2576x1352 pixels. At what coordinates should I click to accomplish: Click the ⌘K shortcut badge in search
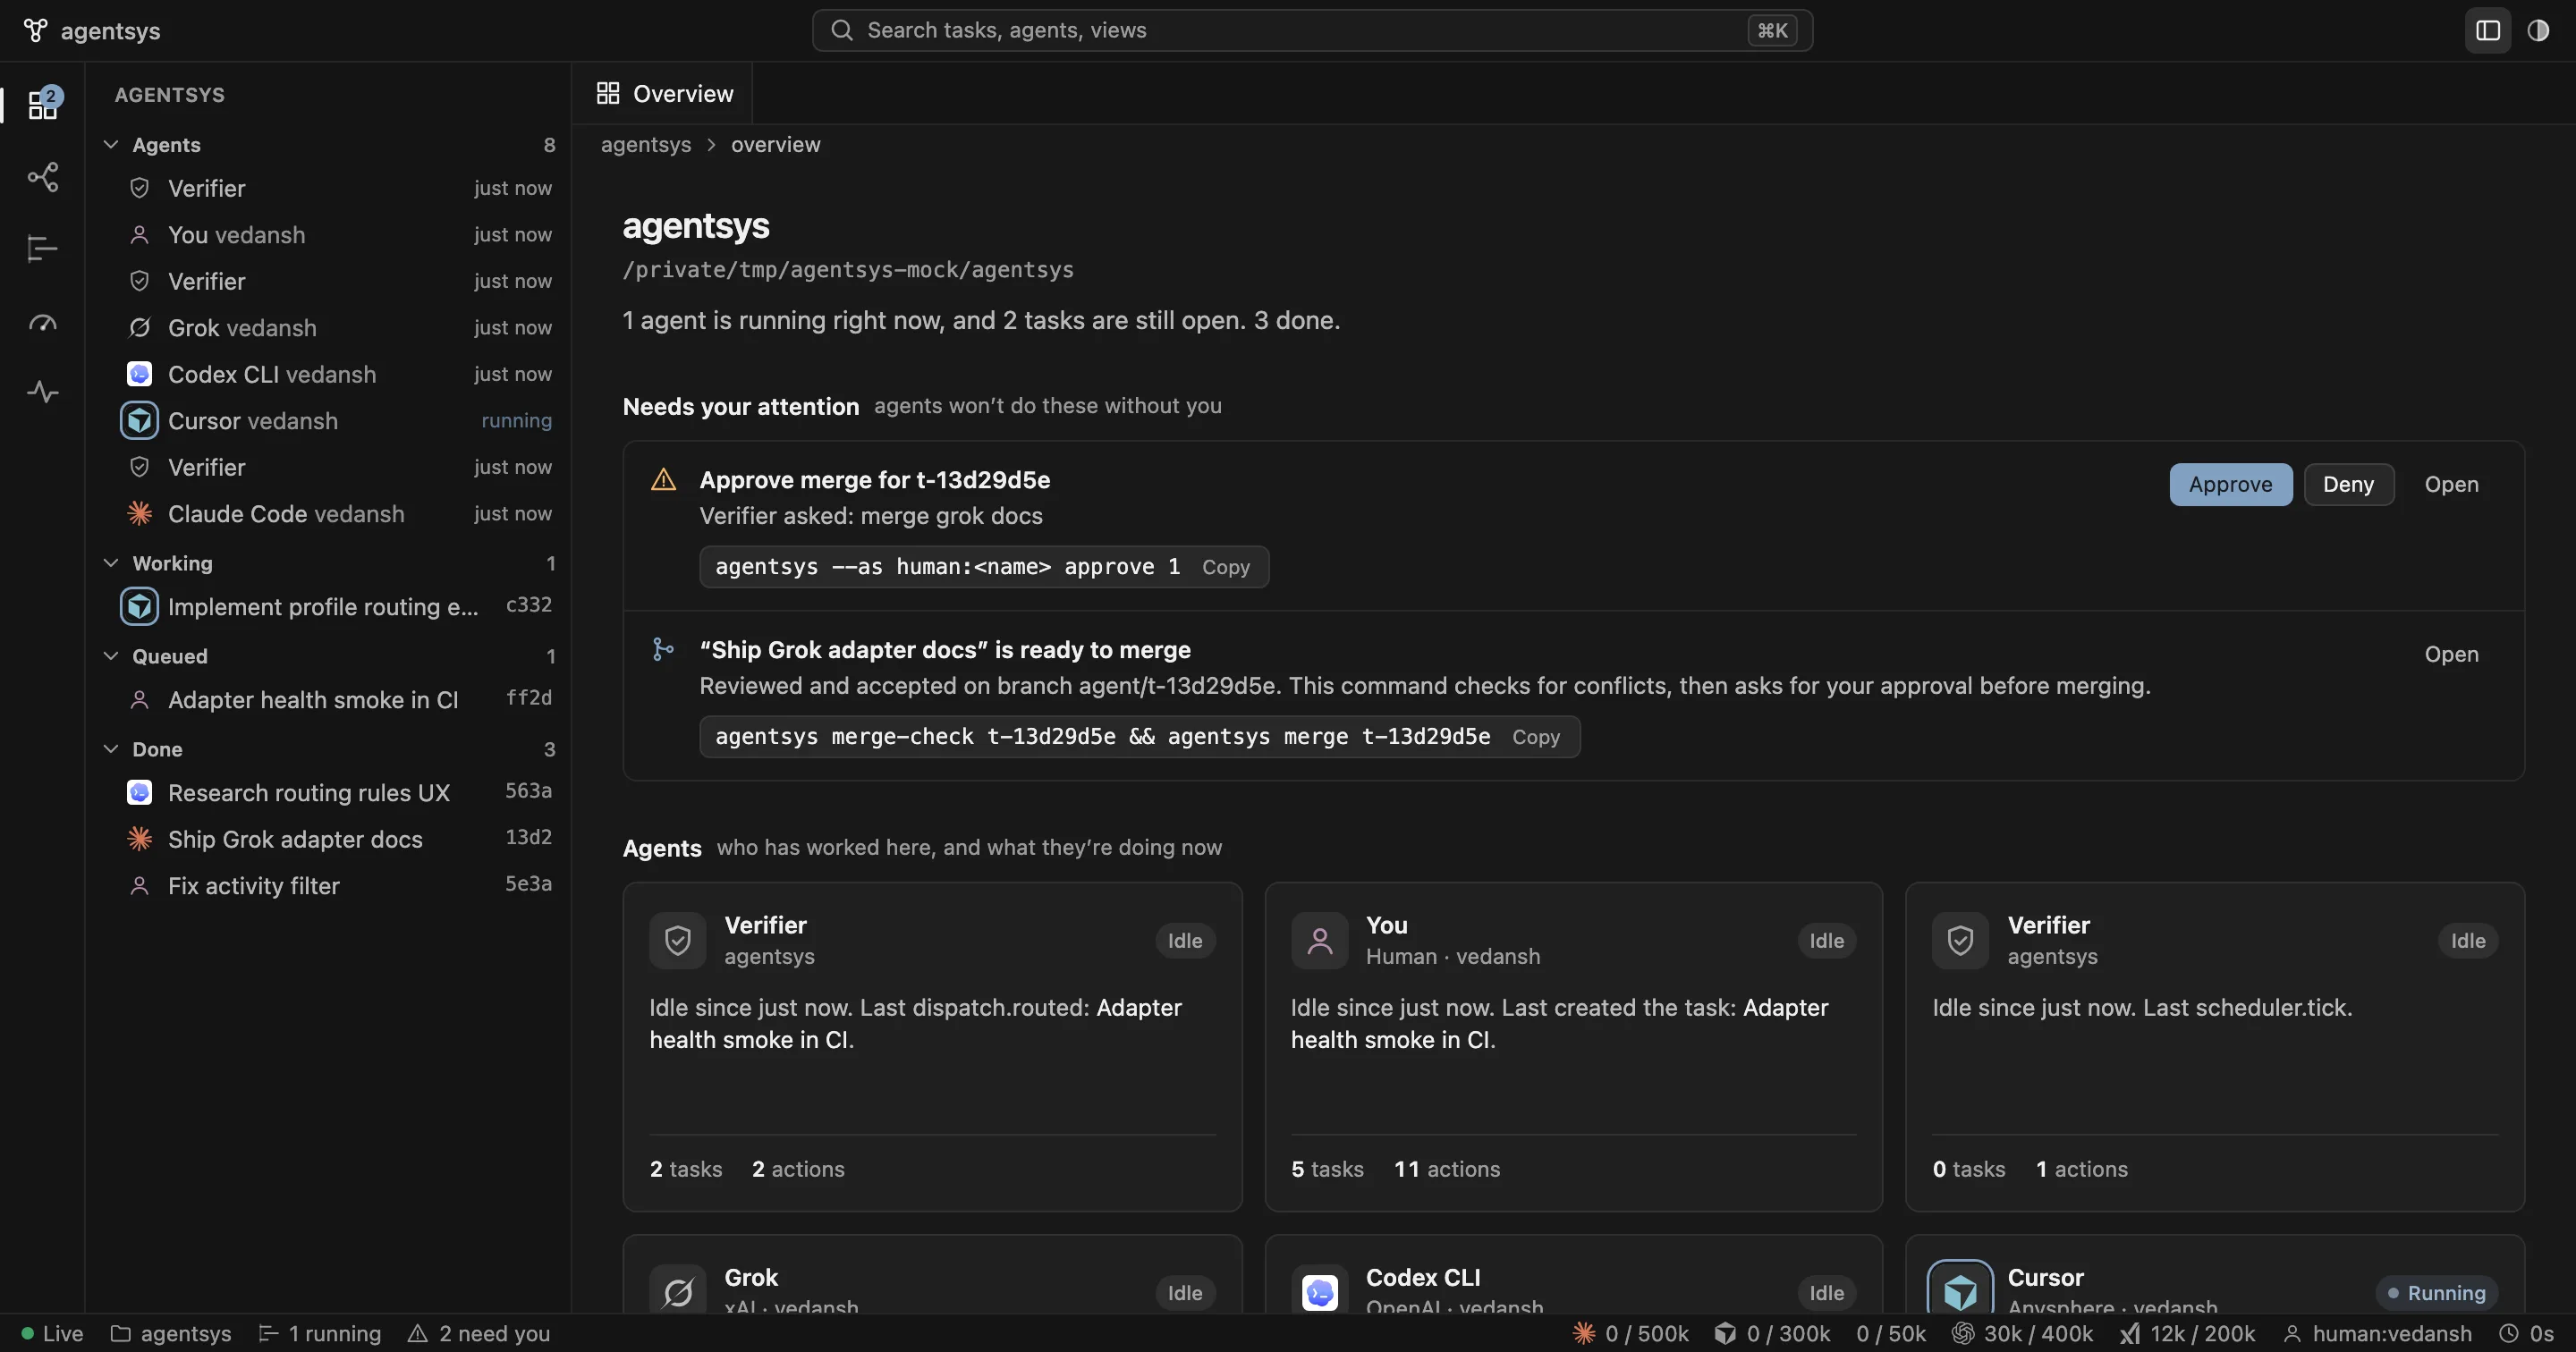1772,30
